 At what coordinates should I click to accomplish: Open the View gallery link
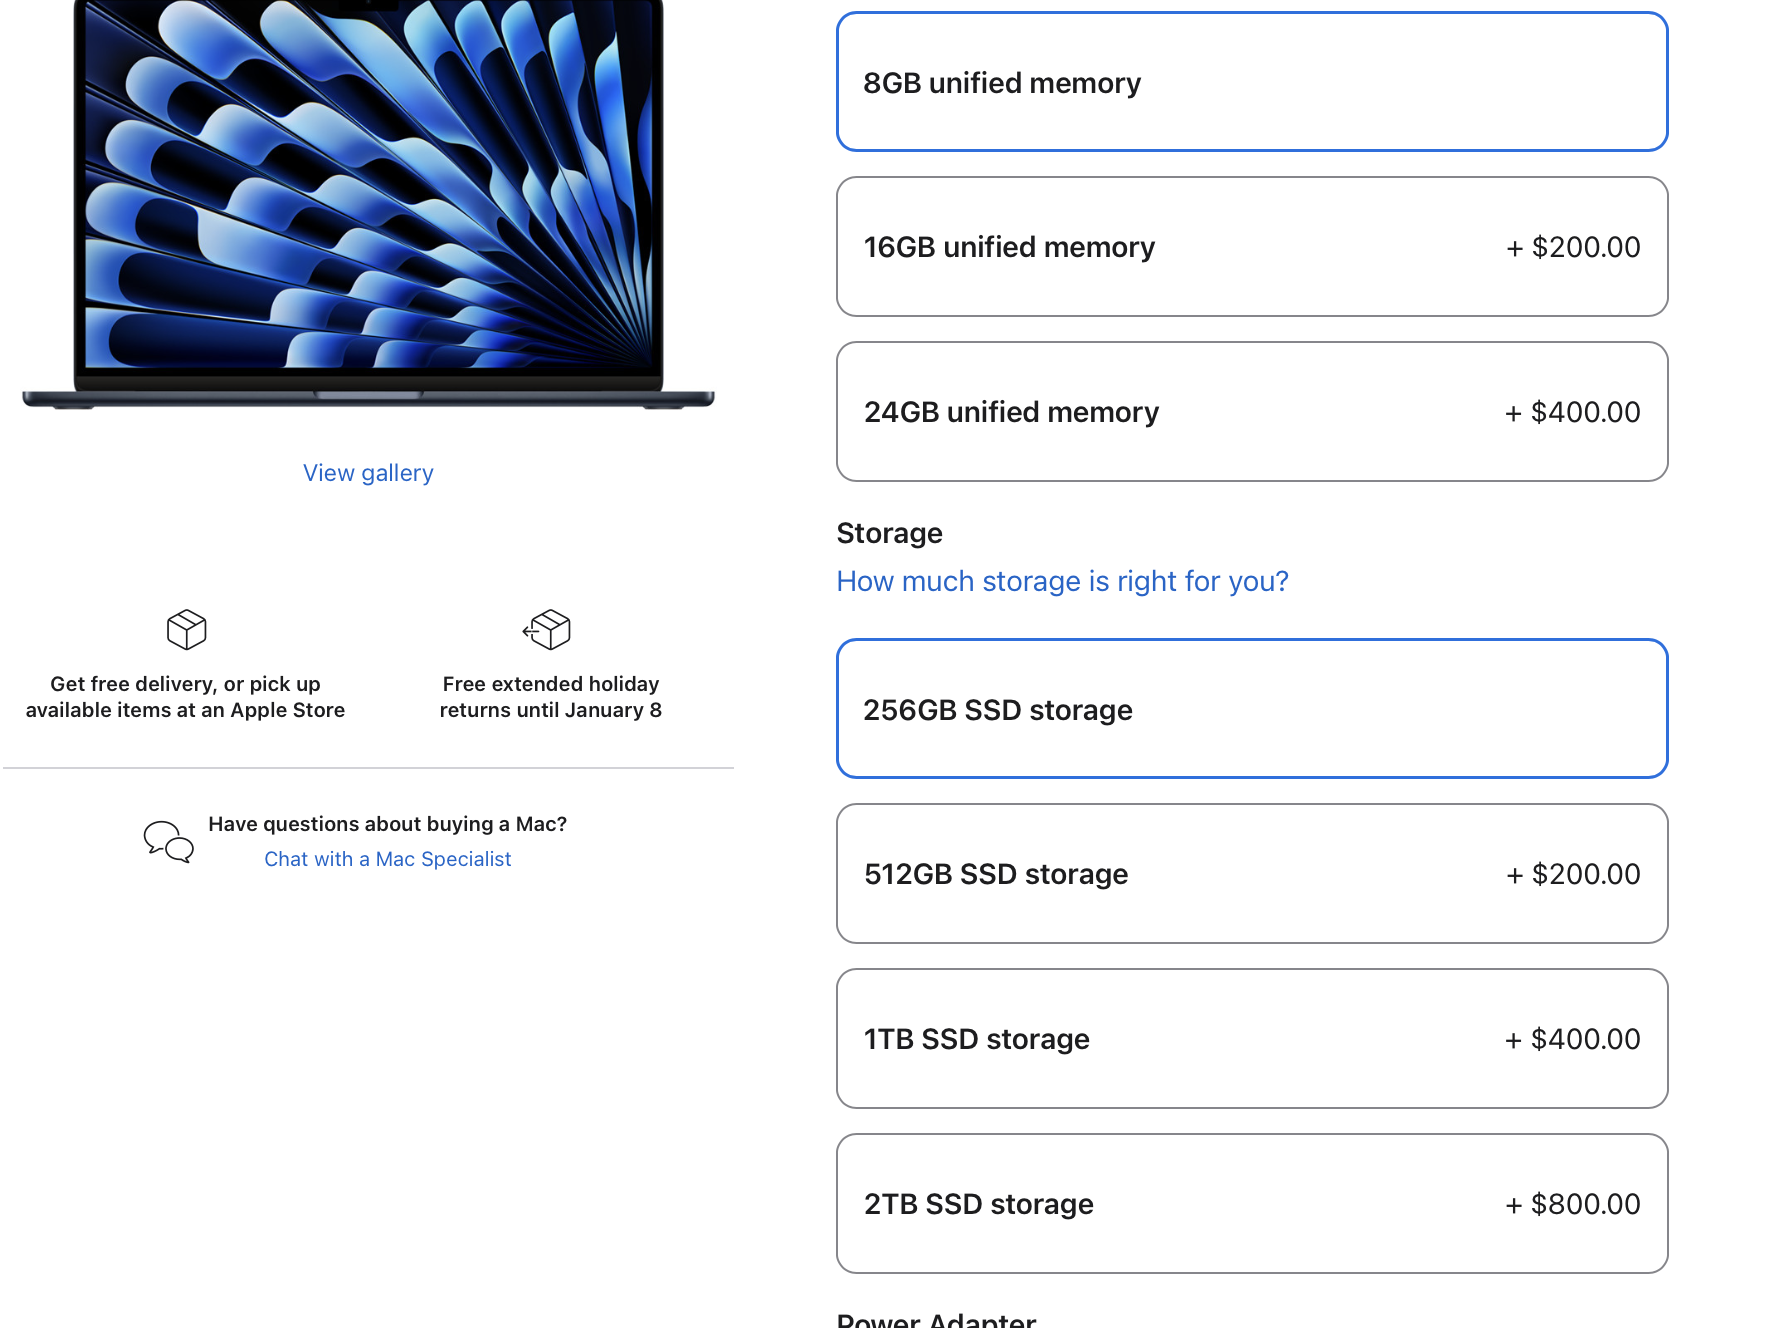(x=368, y=473)
